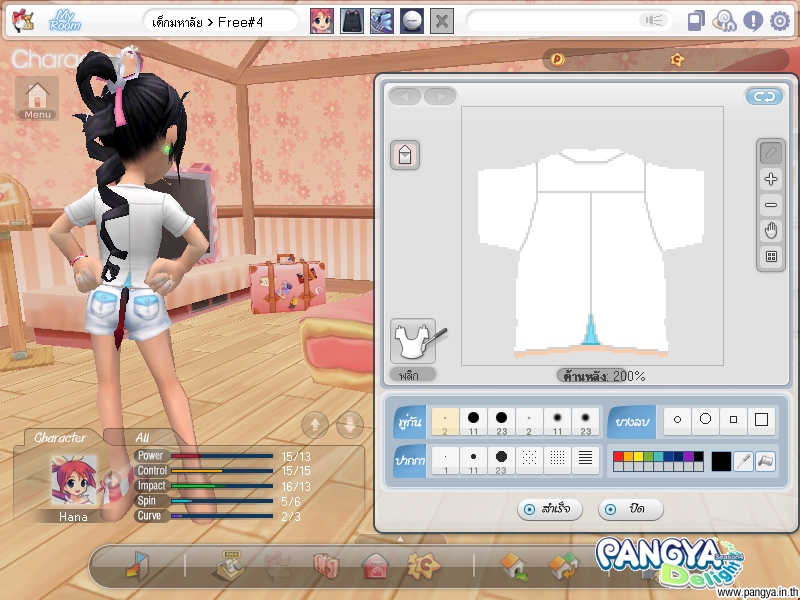The height and width of the screenshot is (600, 800).
Task: Select size 23 pen in ปากกา row
Action: tap(502, 461)
